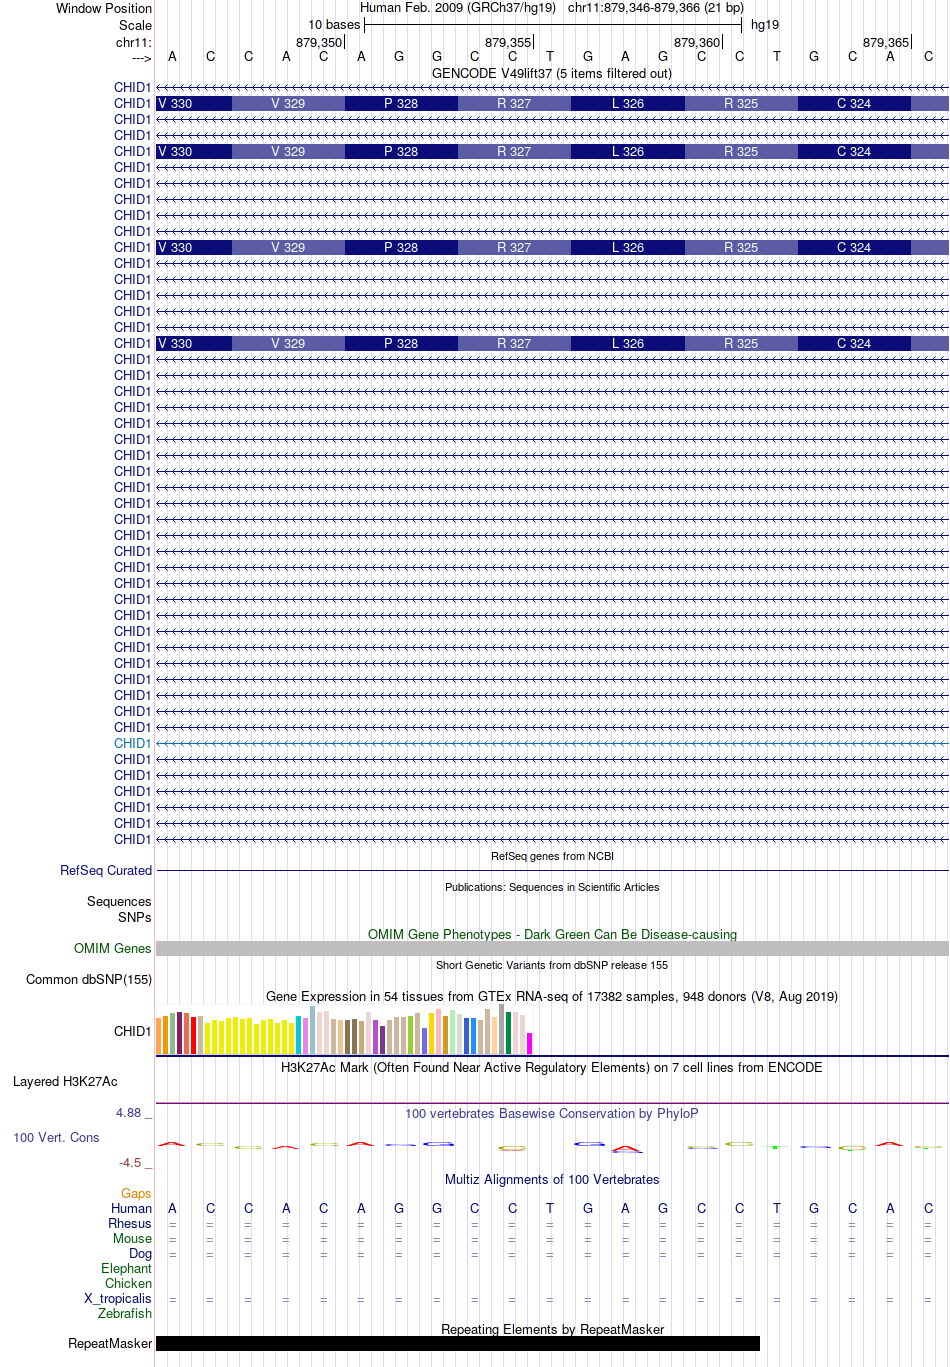
Task: Click the Dog species label
Action: click(140, 1254)
